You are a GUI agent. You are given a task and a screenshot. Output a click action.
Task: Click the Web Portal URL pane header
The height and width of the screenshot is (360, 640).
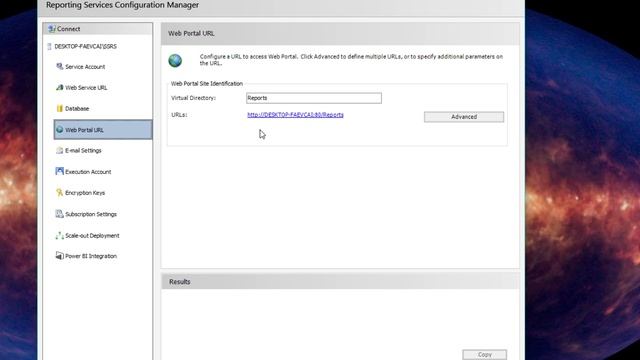340,33
